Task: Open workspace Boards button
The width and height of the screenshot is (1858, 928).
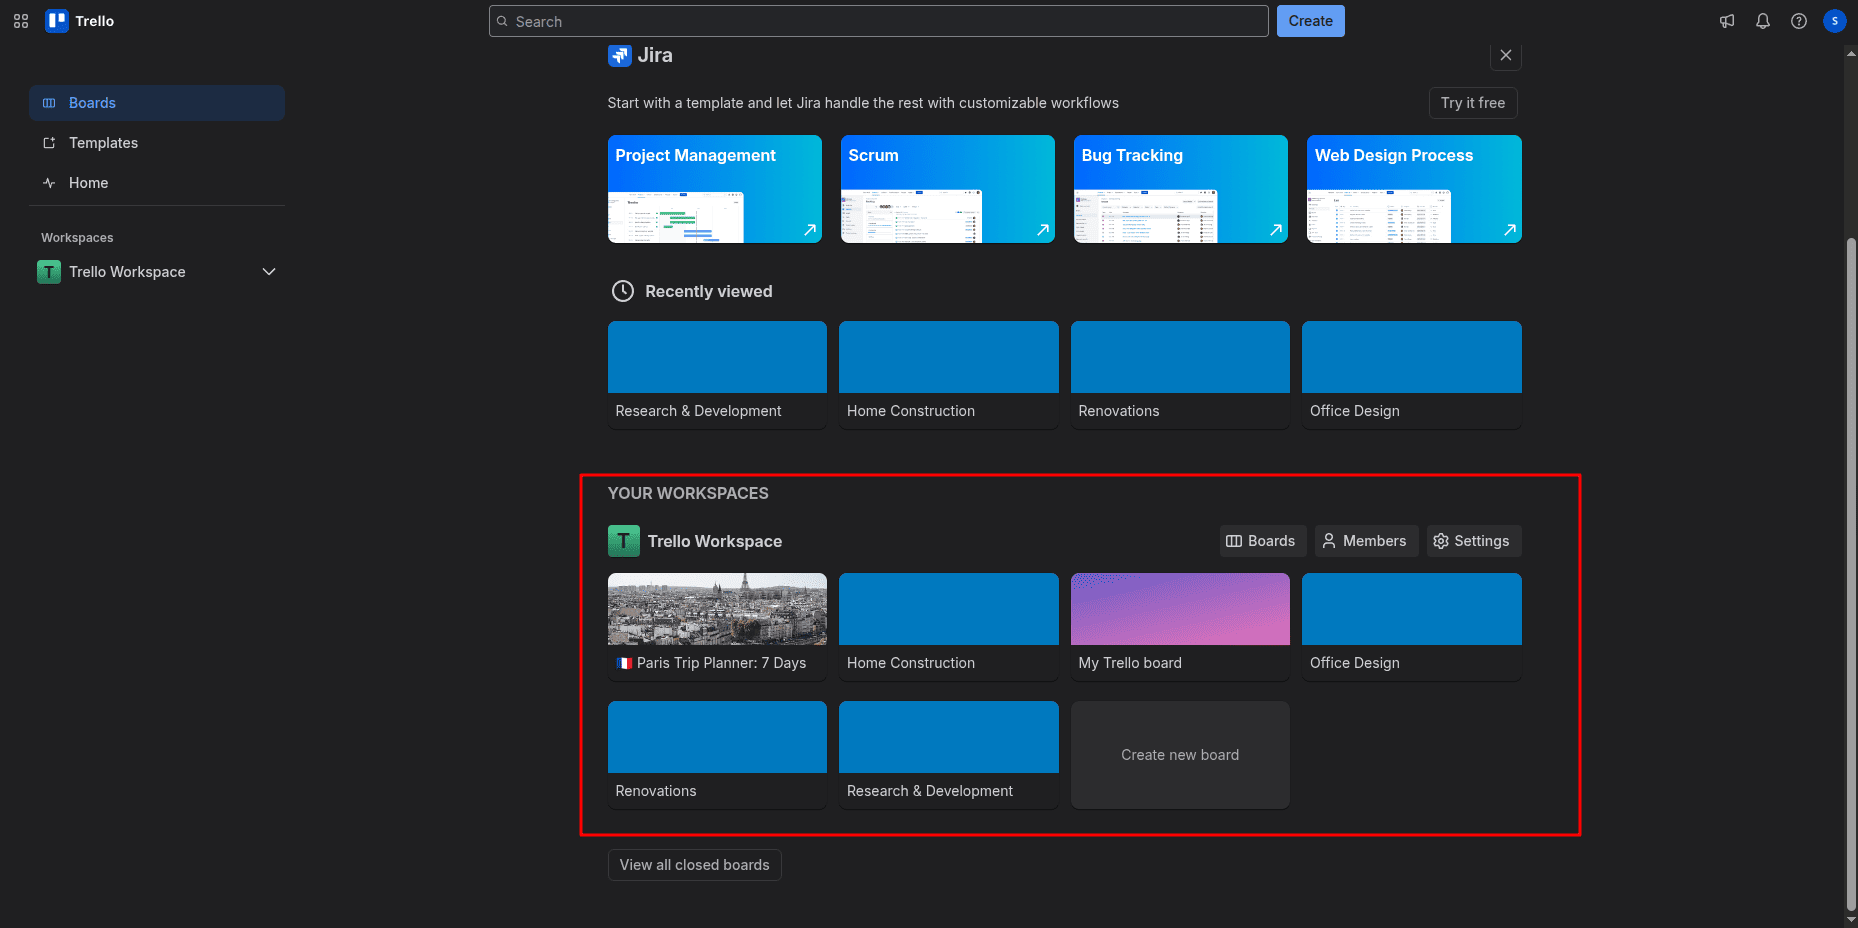Action: tap(1261, 541)
